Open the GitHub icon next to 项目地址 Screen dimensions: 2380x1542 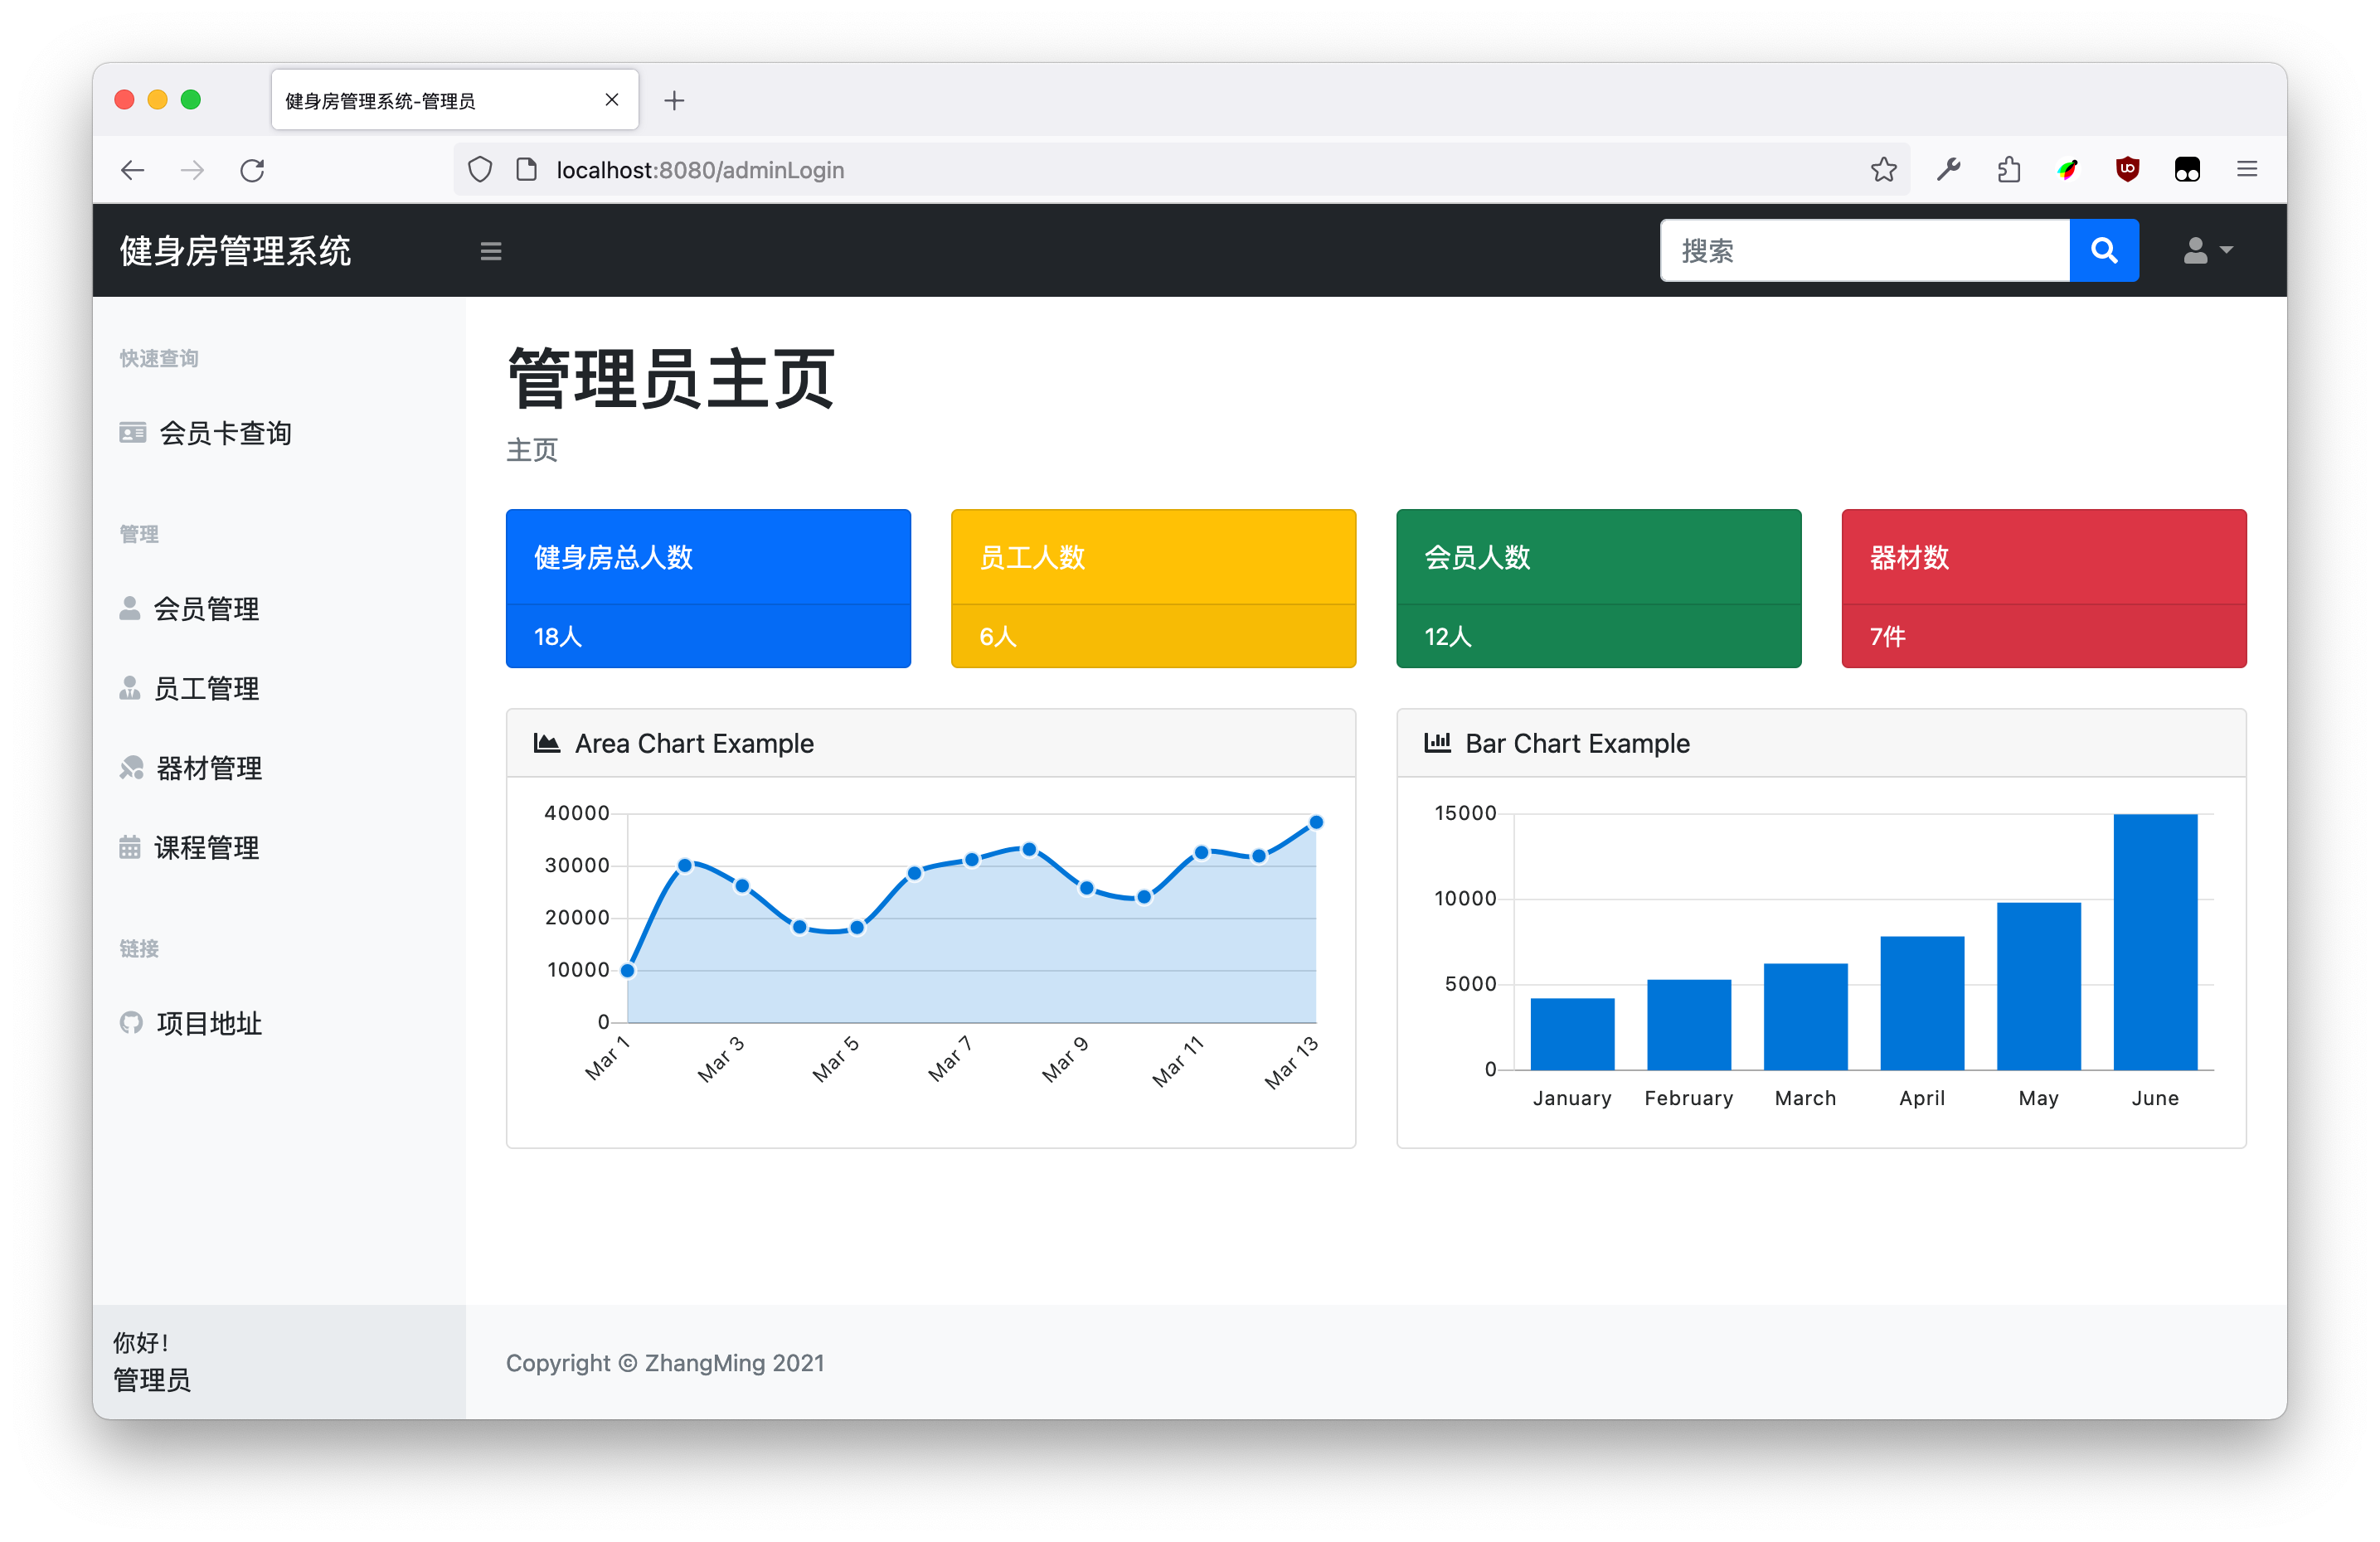(x=131, y=1023)
